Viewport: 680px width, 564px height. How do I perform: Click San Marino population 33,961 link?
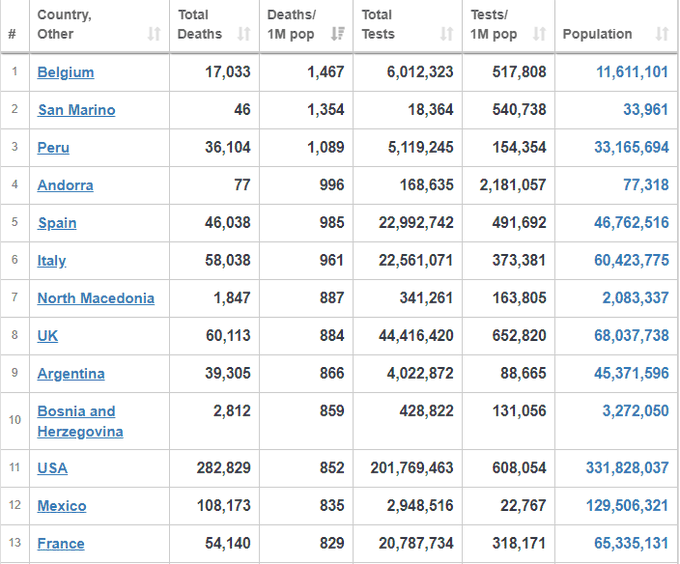(646, 110)
